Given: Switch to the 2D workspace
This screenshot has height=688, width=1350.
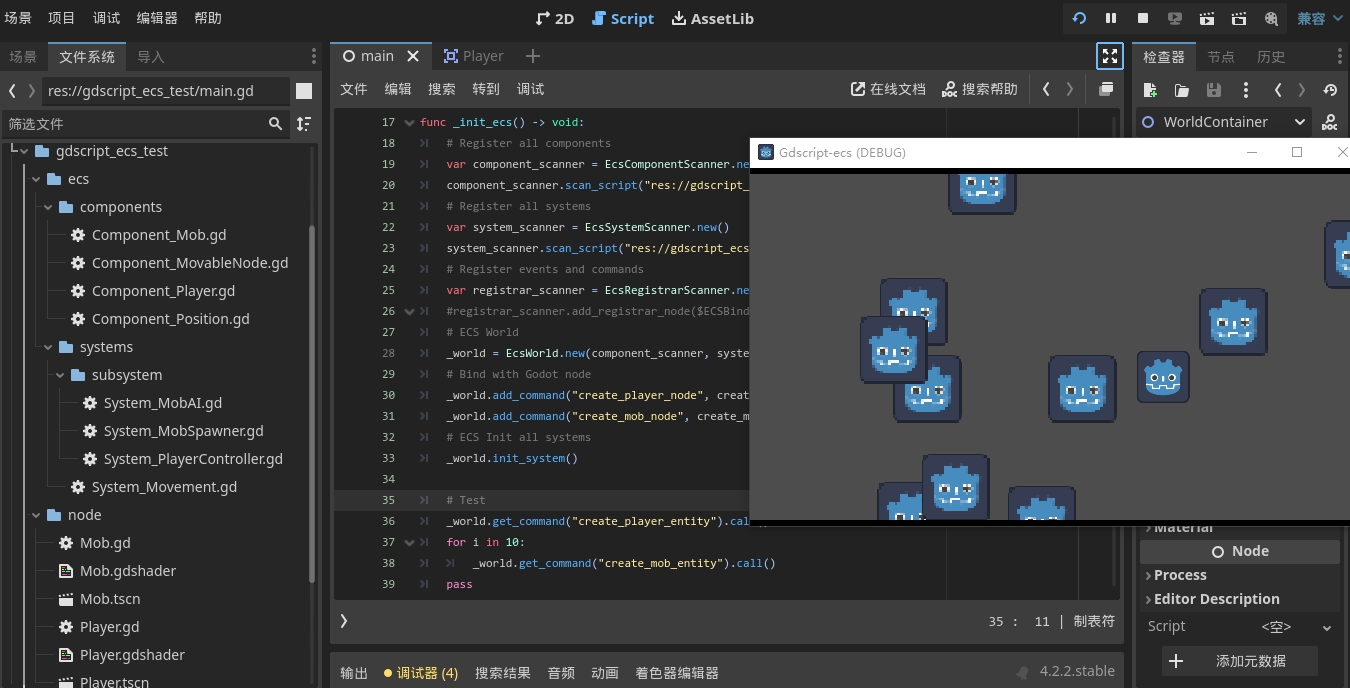Looking at the screenshot, I should (555, 18).
